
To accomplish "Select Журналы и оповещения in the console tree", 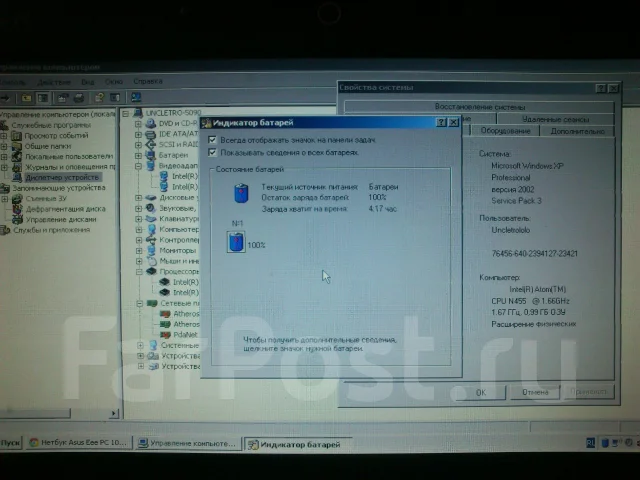I will coord(70,167).
